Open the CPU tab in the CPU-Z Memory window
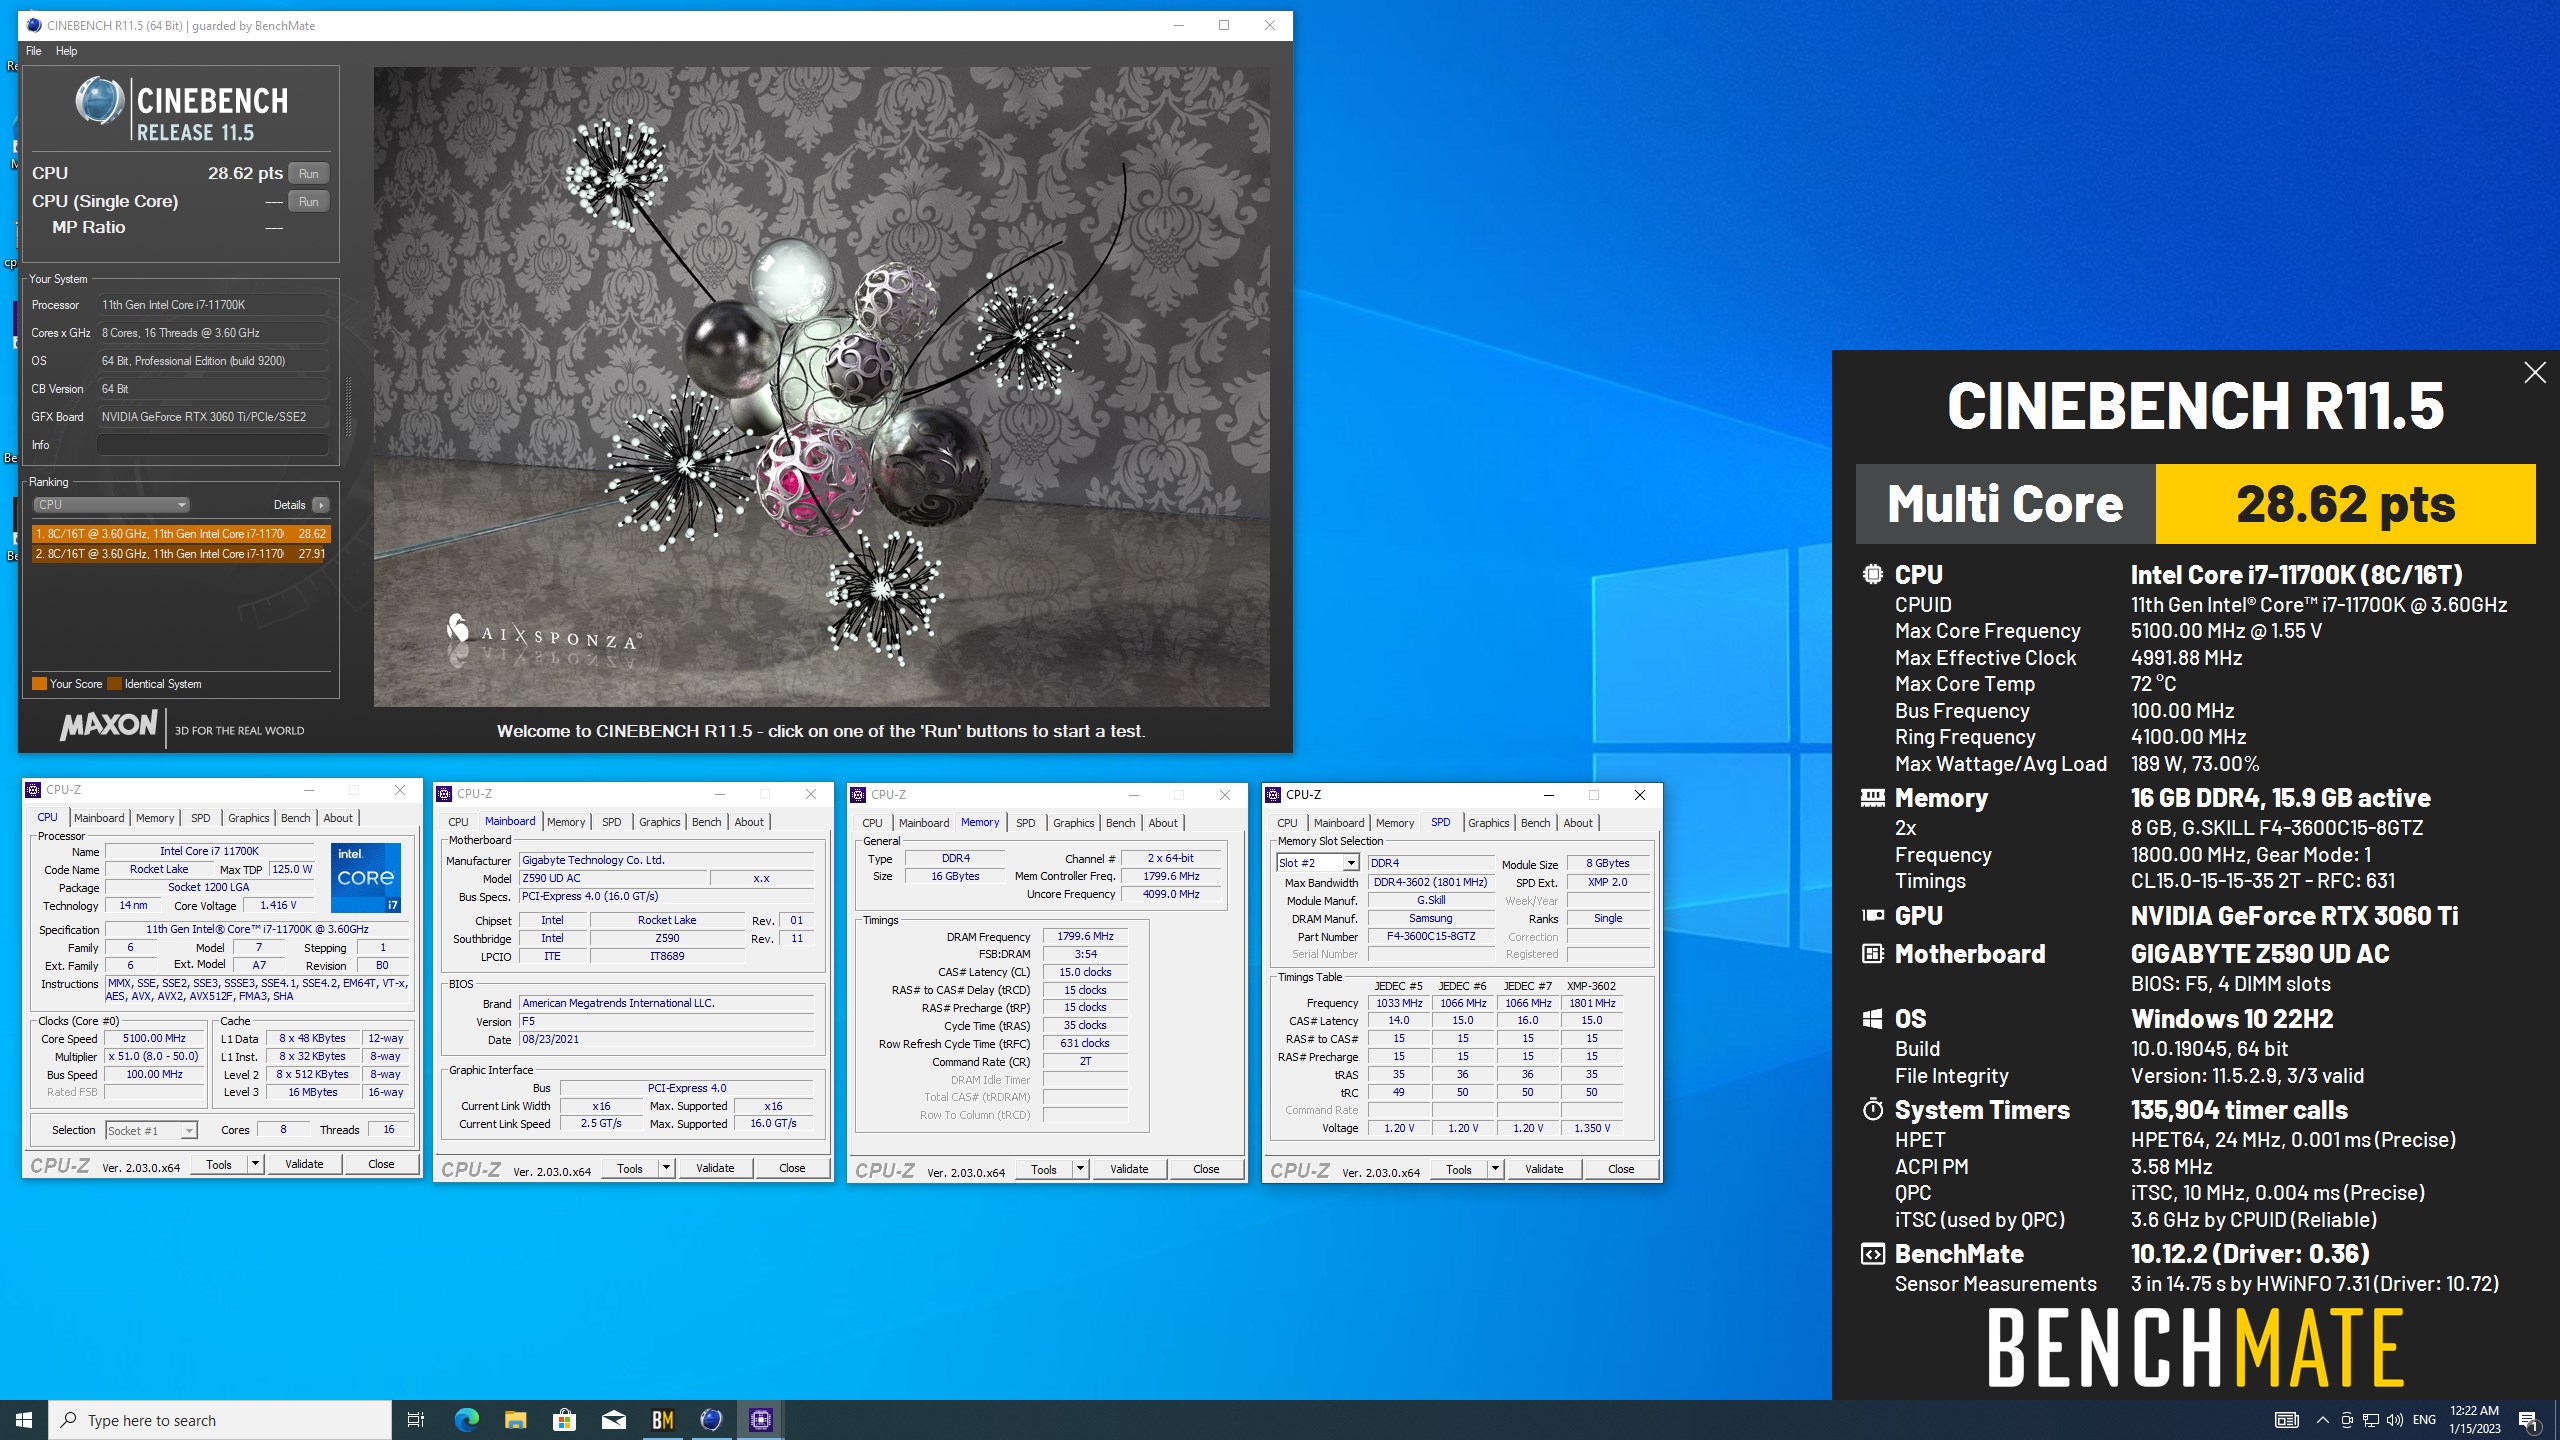This screenshot has width=2560, height=1440. [872, 823]
